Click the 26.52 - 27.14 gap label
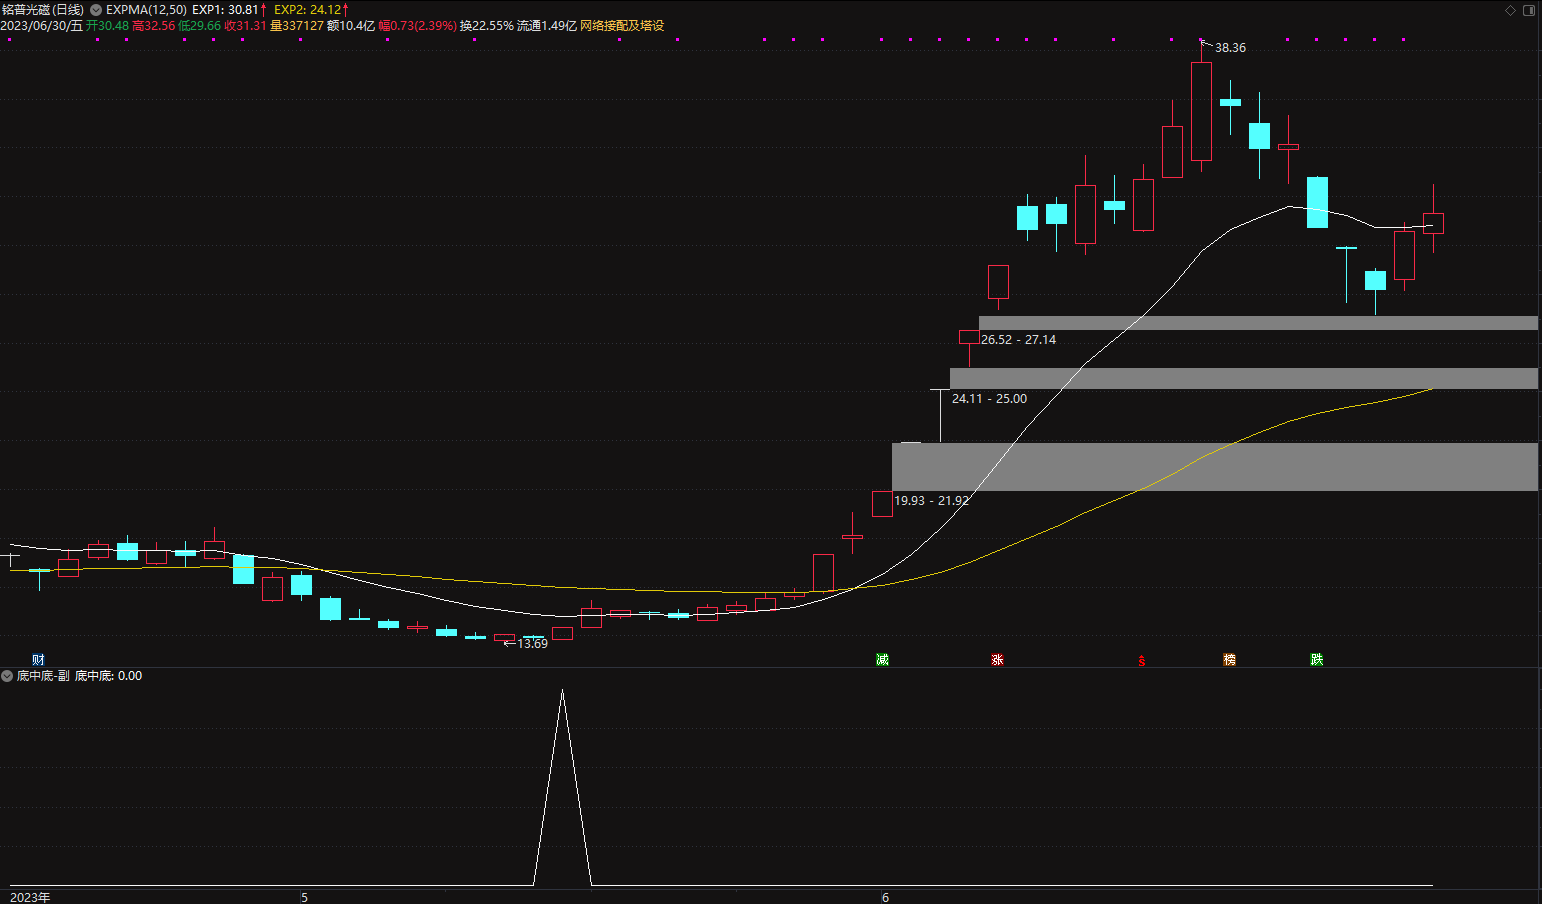This screenshot has width=1542, height=904. coord(1018,340)
